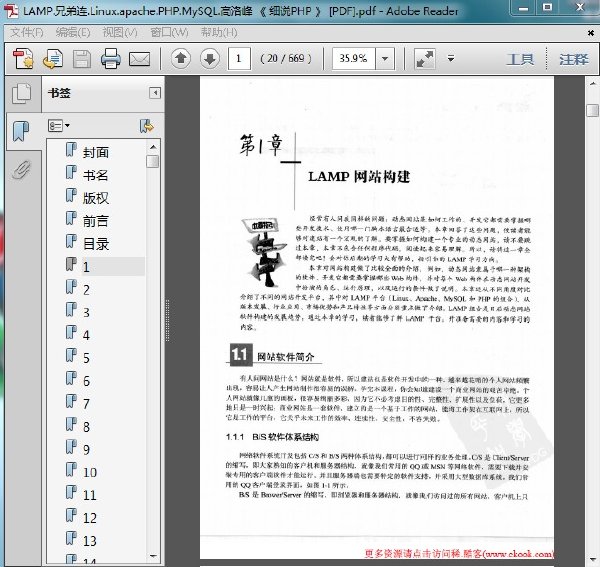Image resolution: width=600 pixels, height=567 pixels.
Task: Click the bookmarks list scrollbar thumb
Action: [x=153, y=161]
